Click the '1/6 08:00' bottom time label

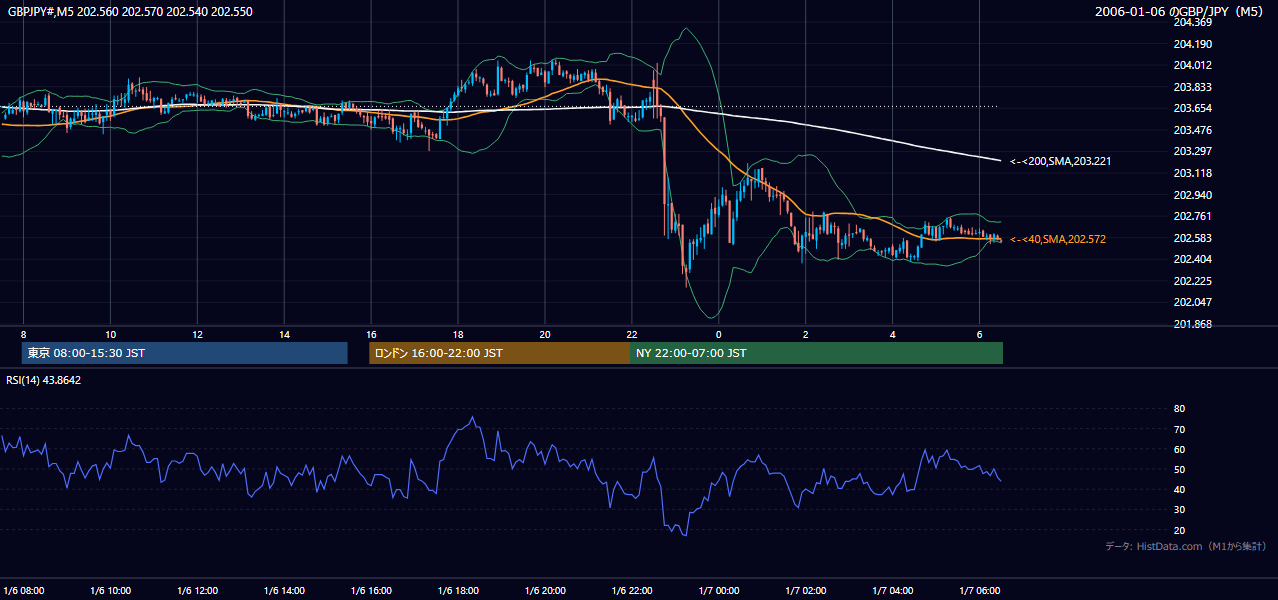(x=24, y=590)
